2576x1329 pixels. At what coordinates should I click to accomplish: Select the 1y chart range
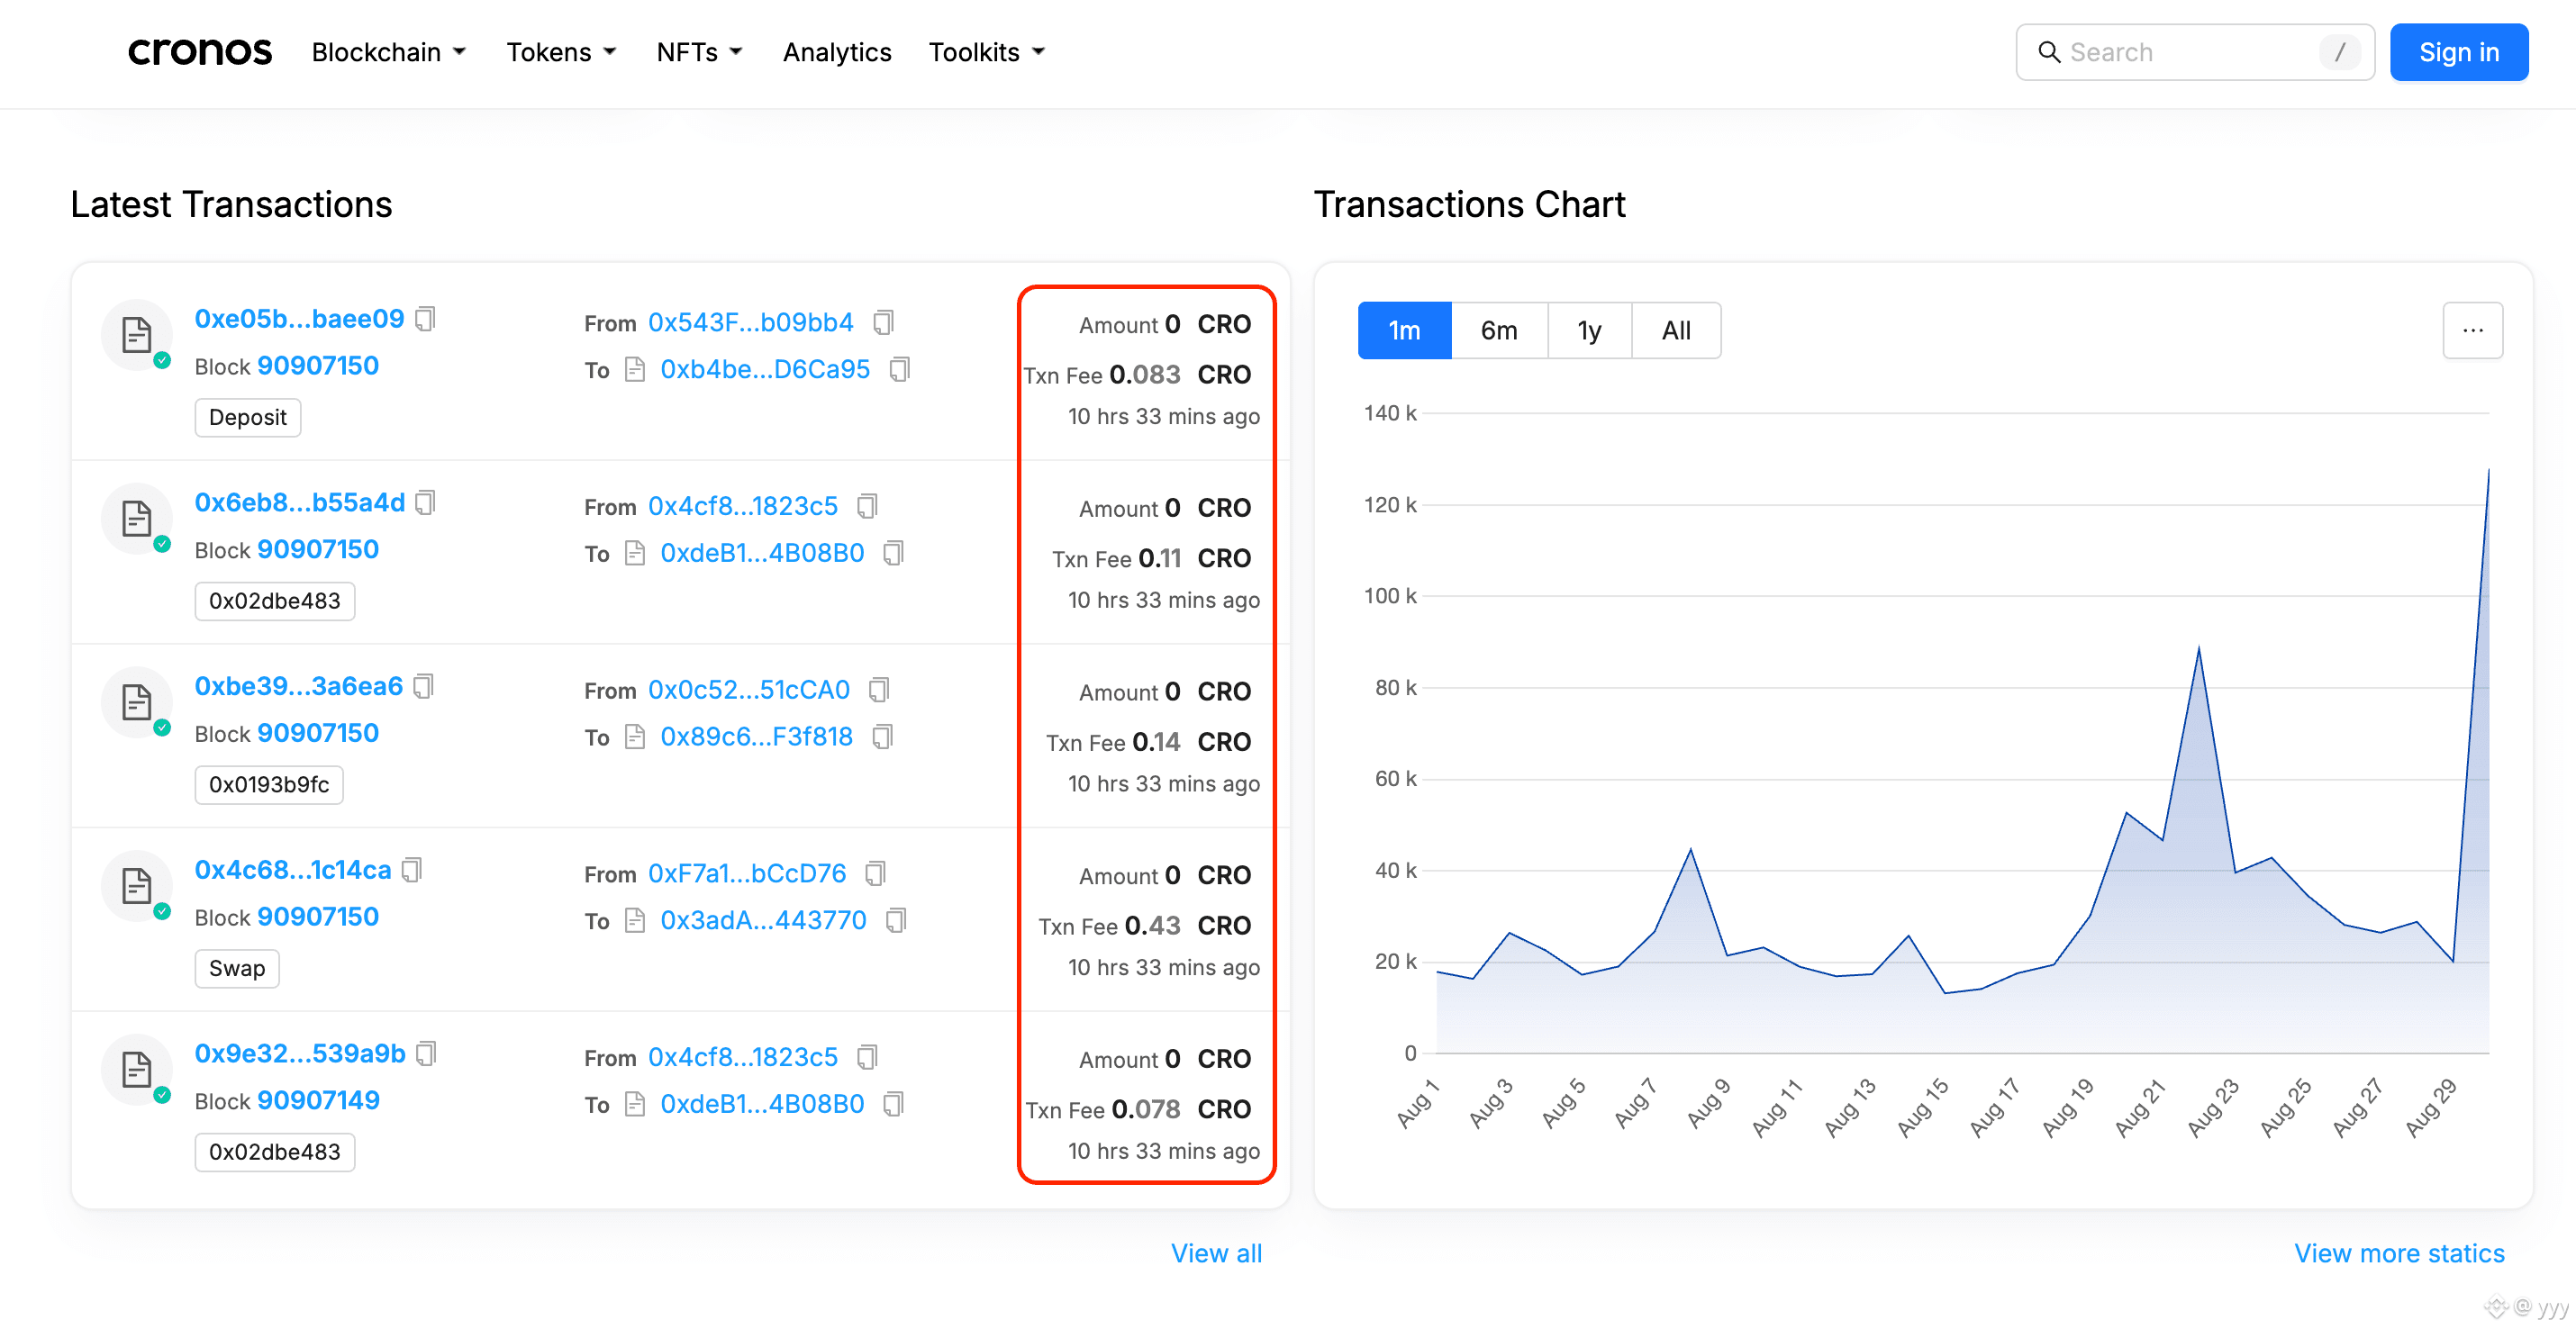coord(1589,330)
